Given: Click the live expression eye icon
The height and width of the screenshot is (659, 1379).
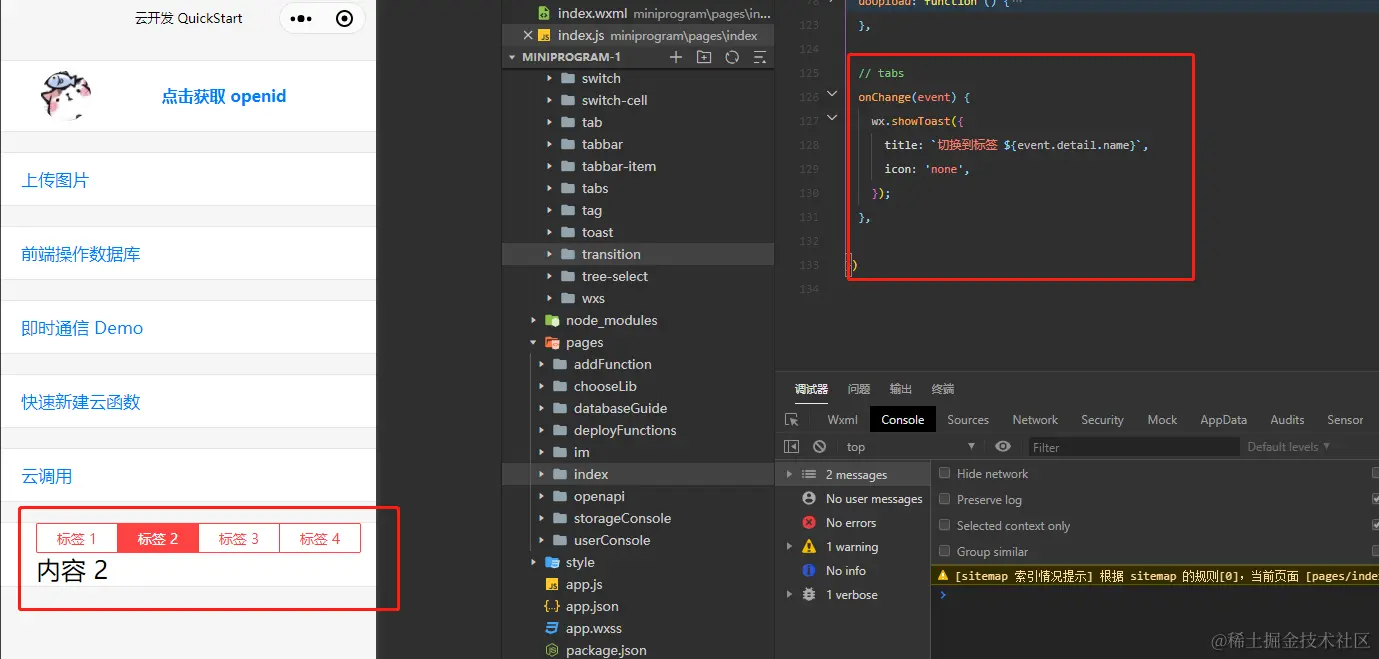Looking at the screenshot, I should 1003,447.
